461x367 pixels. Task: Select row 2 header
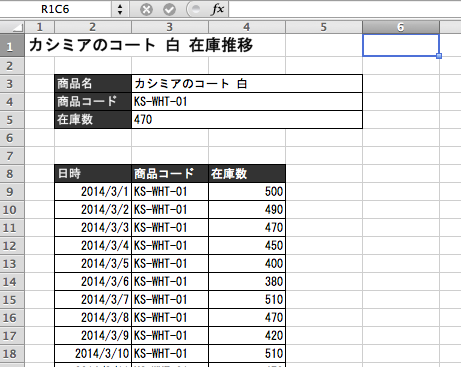coord(12,66)
